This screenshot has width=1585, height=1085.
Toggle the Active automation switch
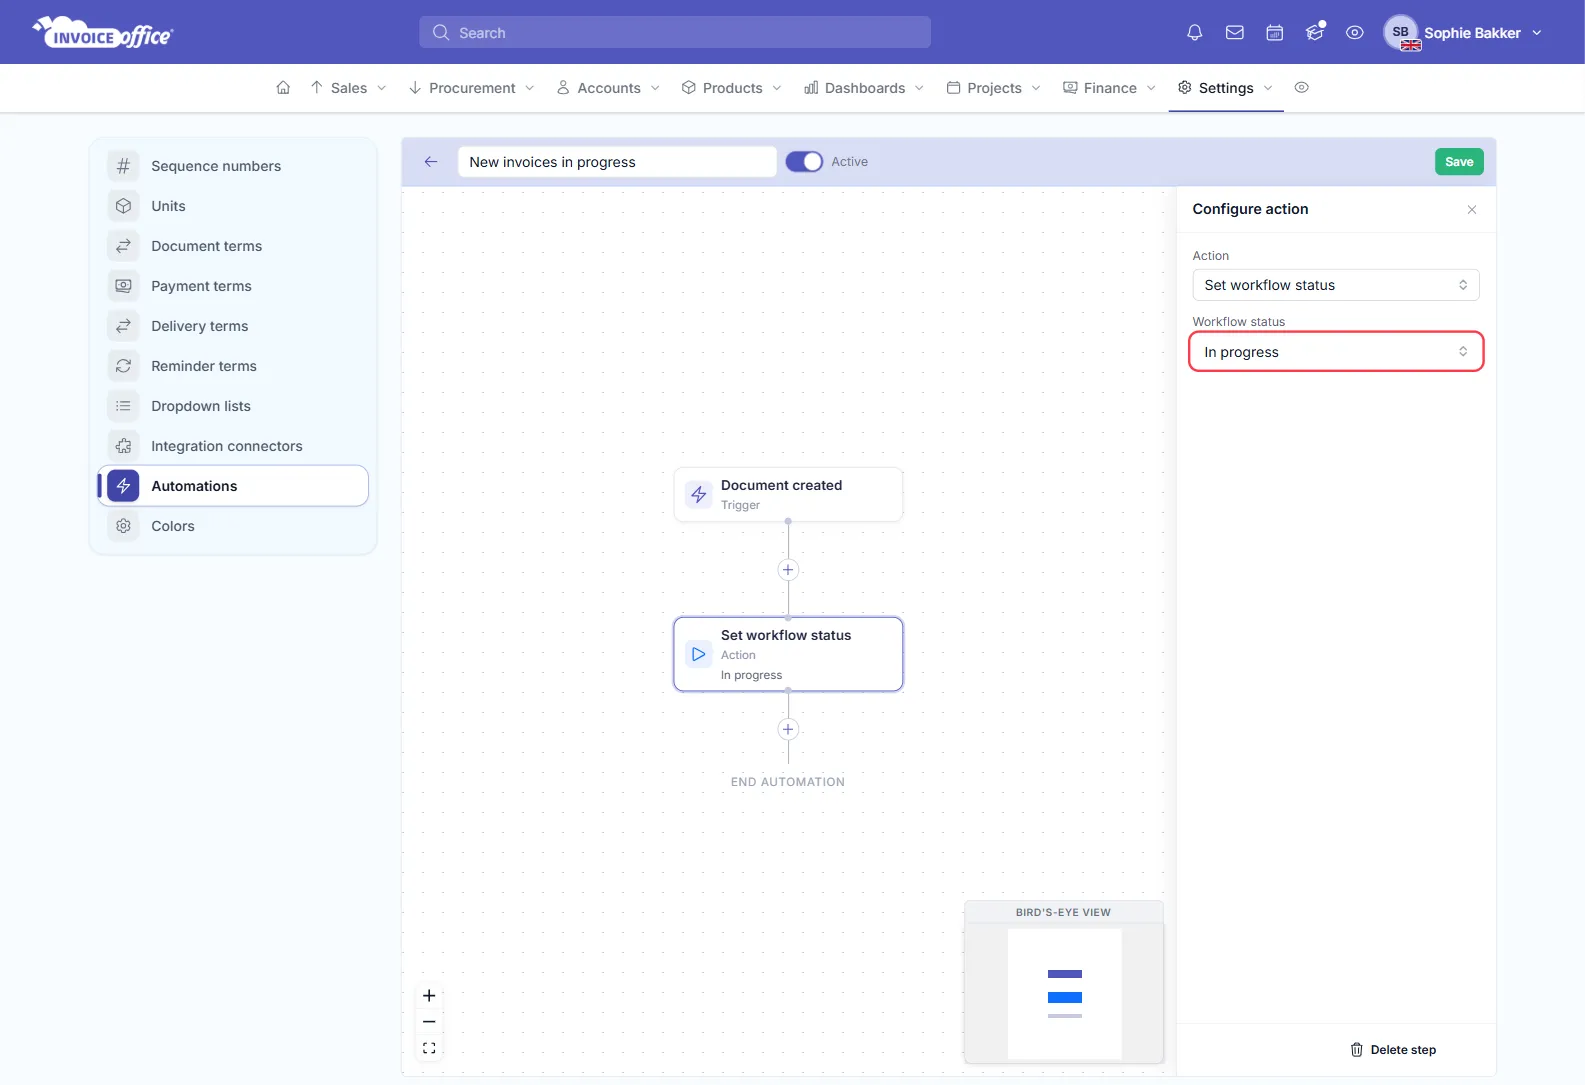(x=804, y=162)
